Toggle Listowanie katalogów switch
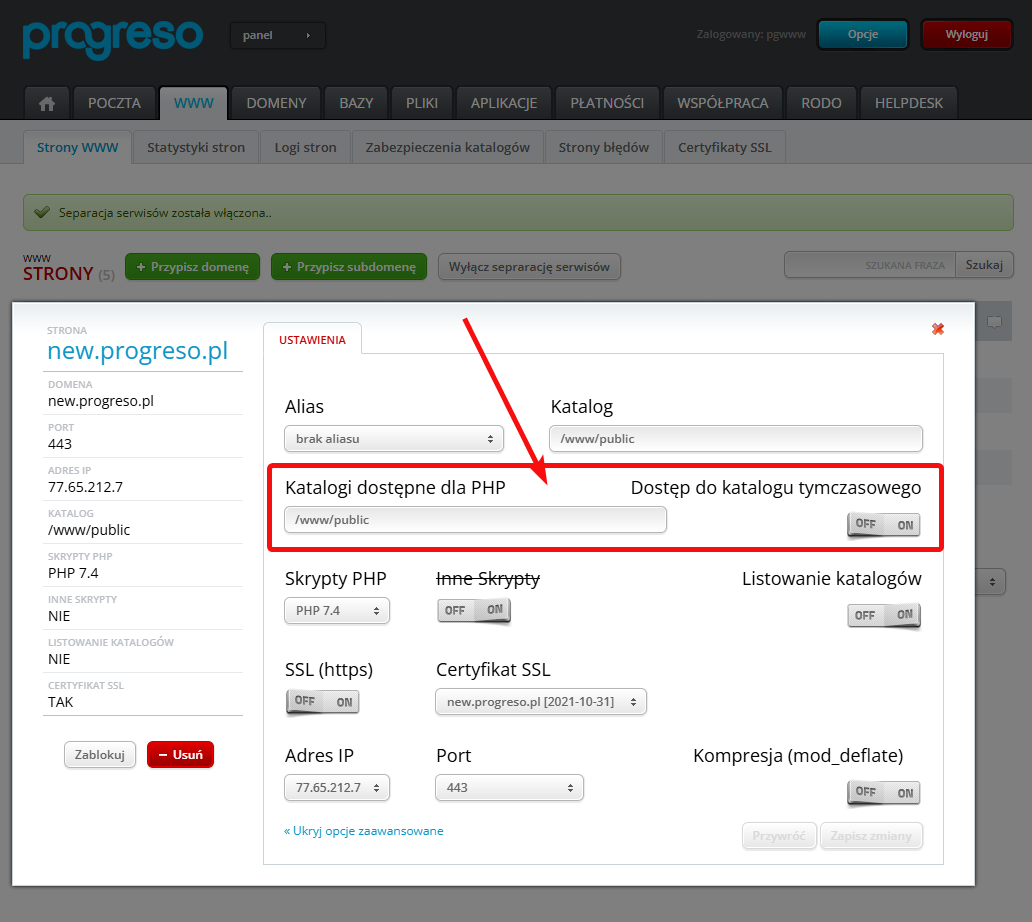The height and width of the screenshot is (922, 1032). point(884,615)
